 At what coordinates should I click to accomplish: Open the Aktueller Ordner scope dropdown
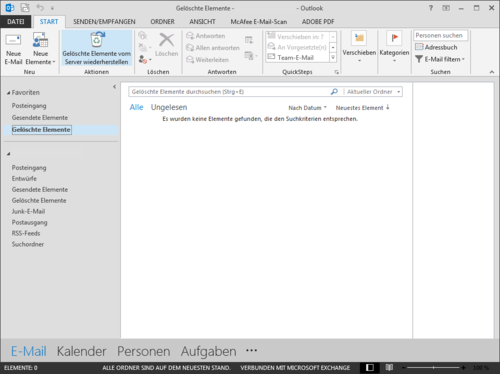point(373,92)
